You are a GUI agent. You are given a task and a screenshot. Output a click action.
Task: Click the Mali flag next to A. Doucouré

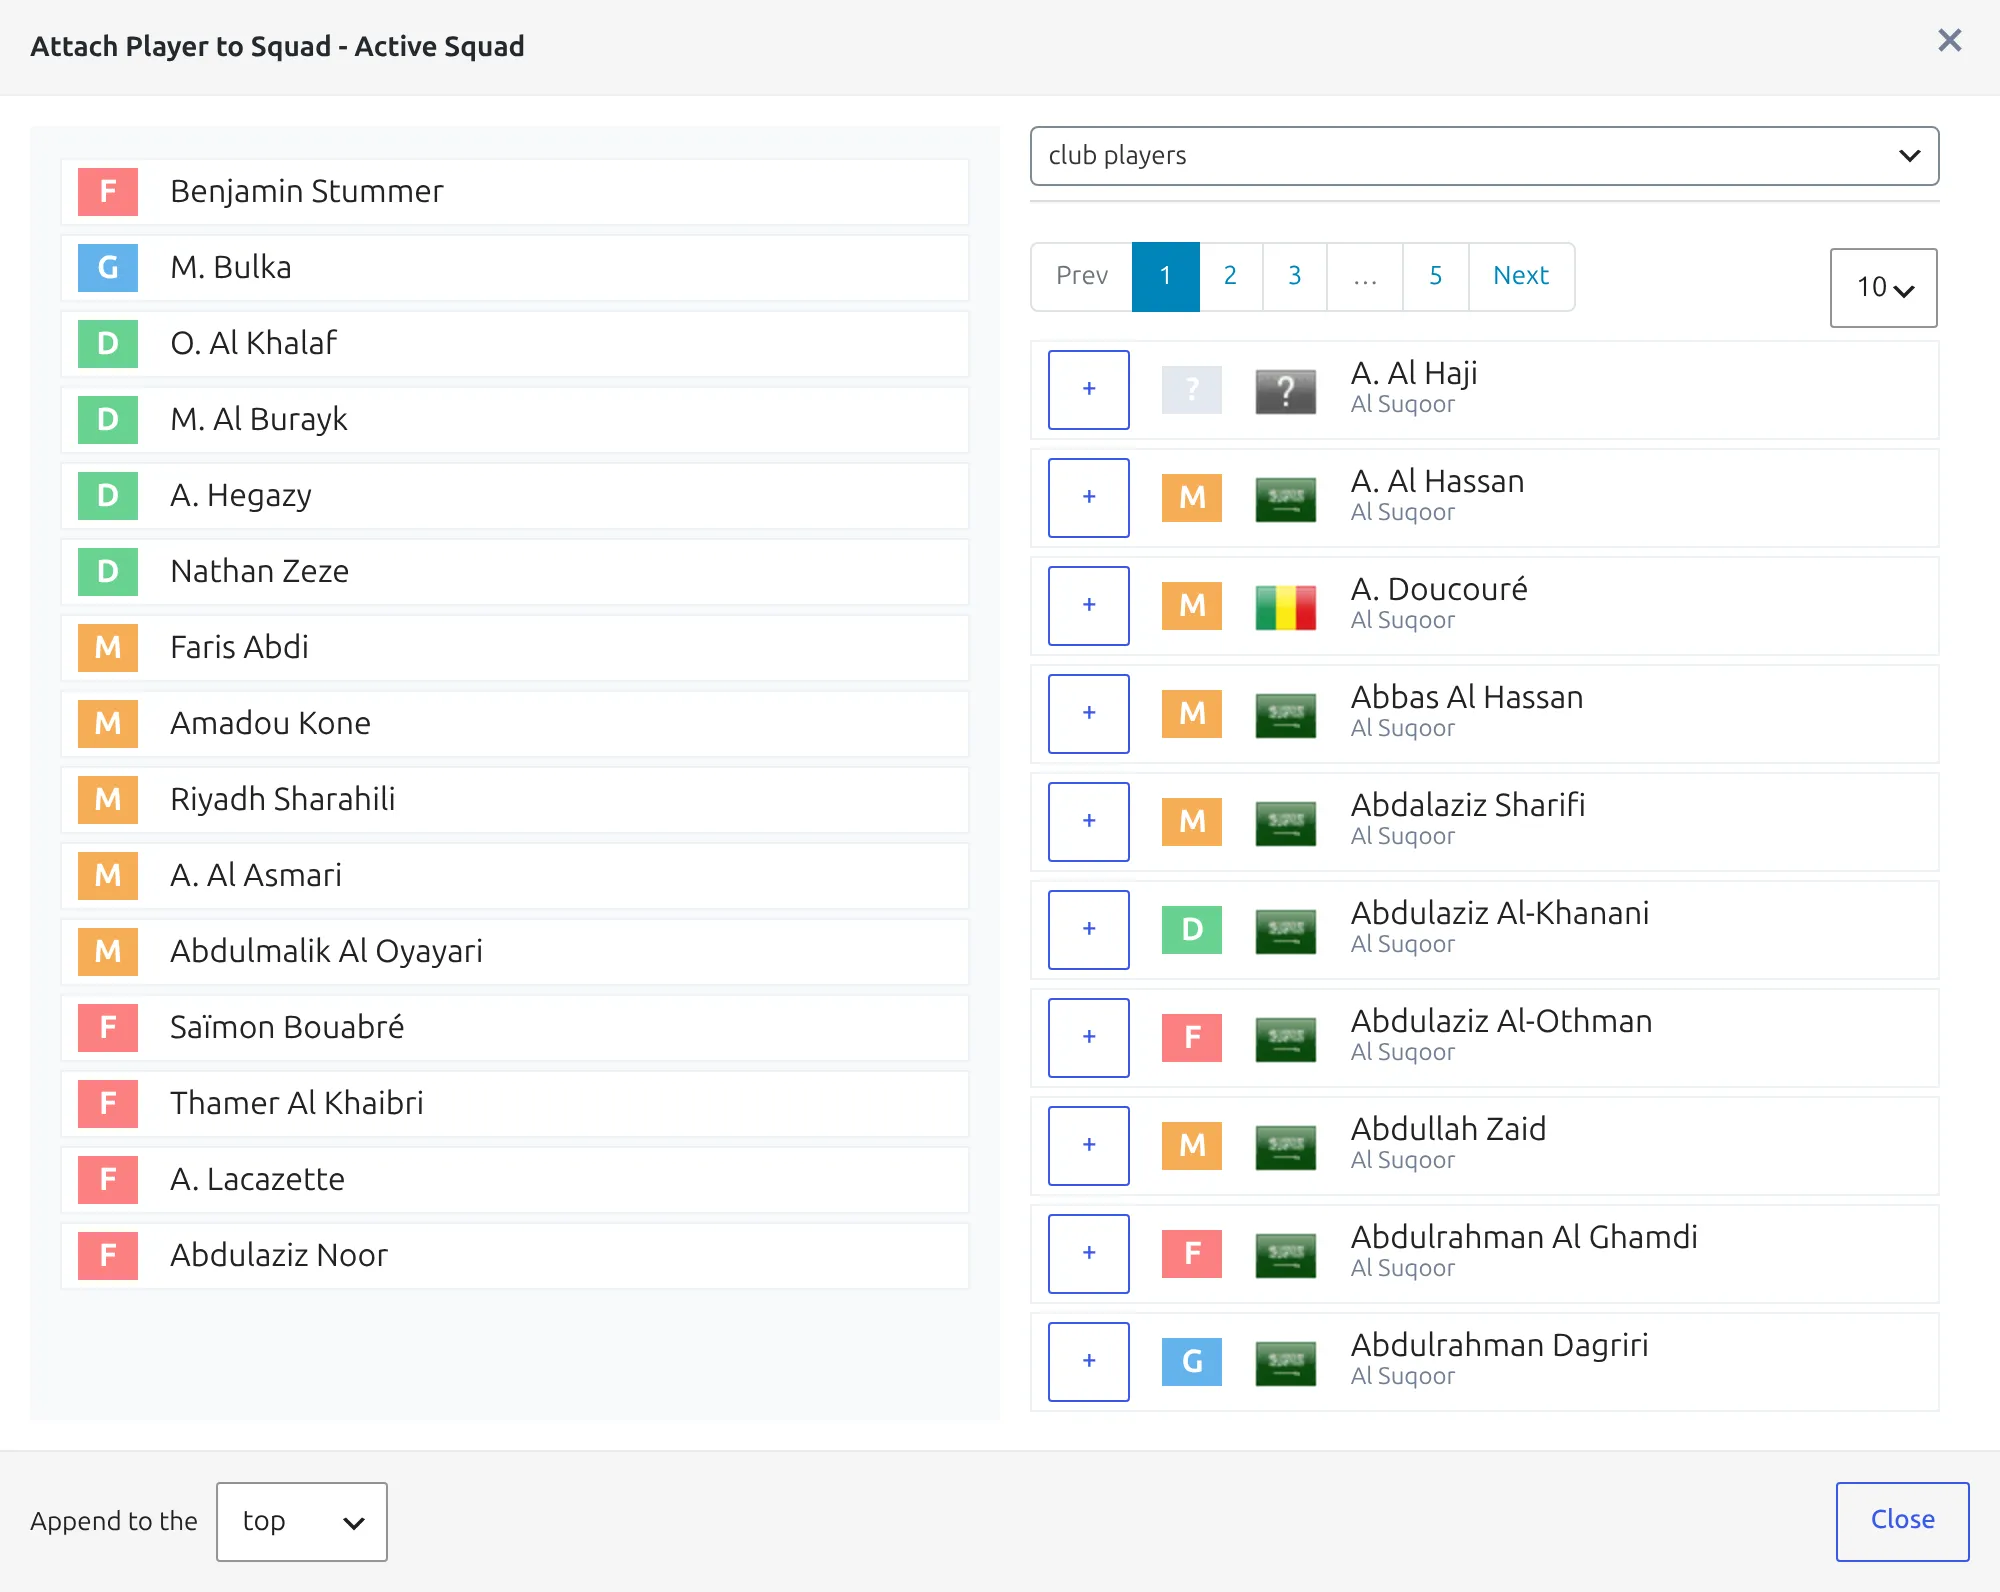[x=1285, y=607]
